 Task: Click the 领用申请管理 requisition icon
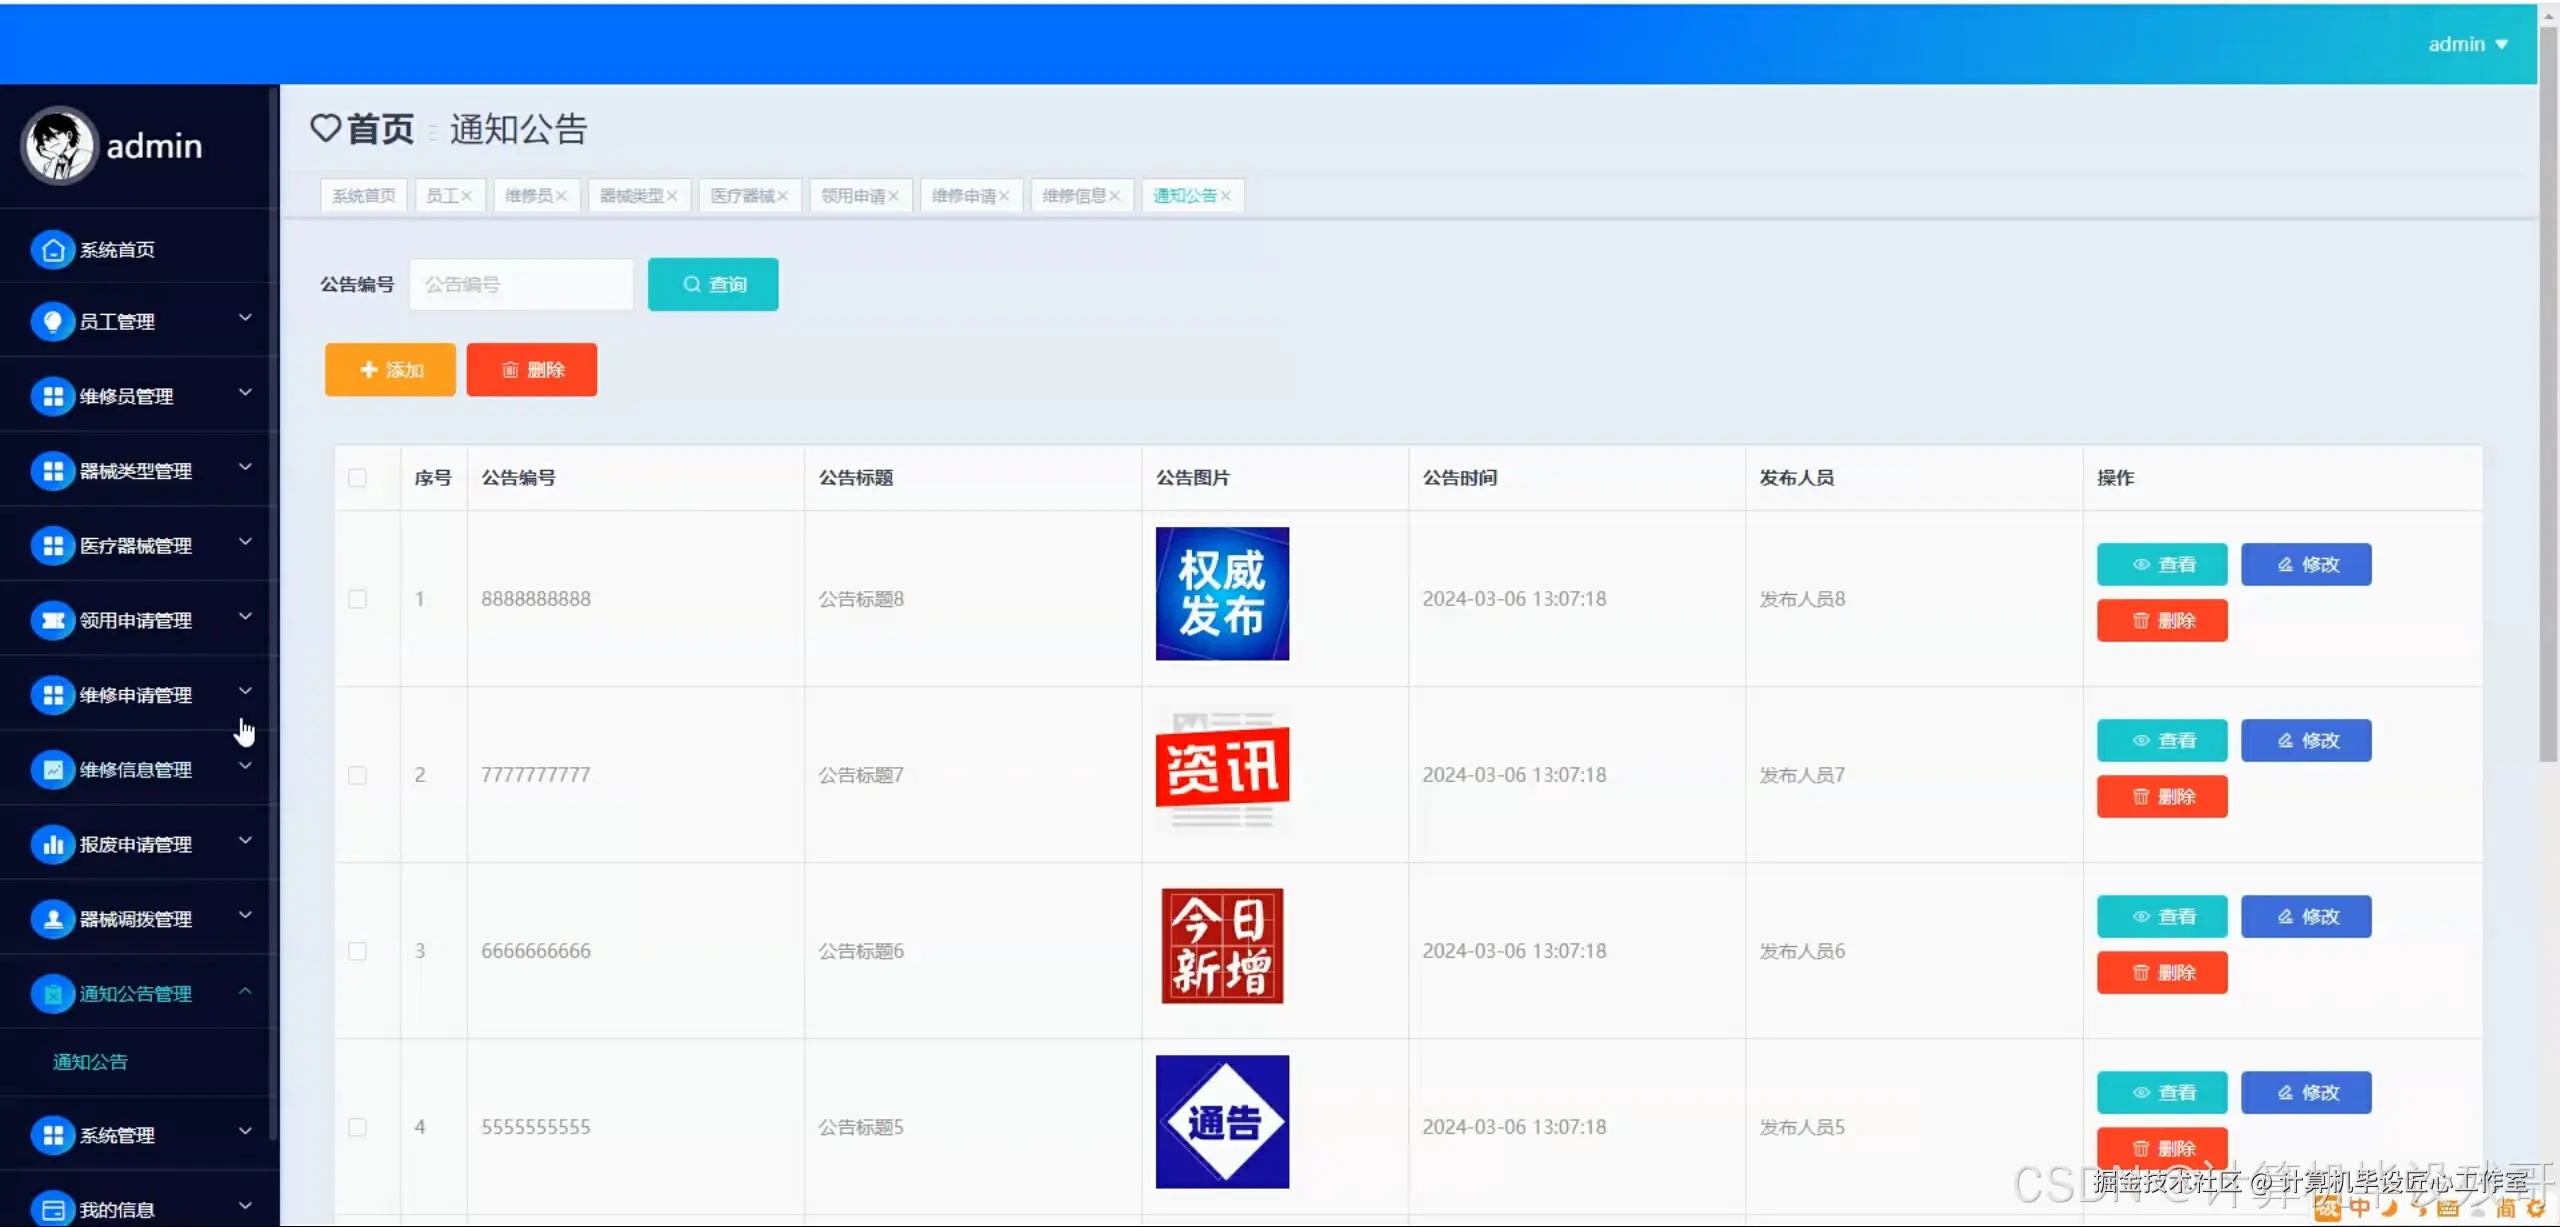click(x=53, y=620)
